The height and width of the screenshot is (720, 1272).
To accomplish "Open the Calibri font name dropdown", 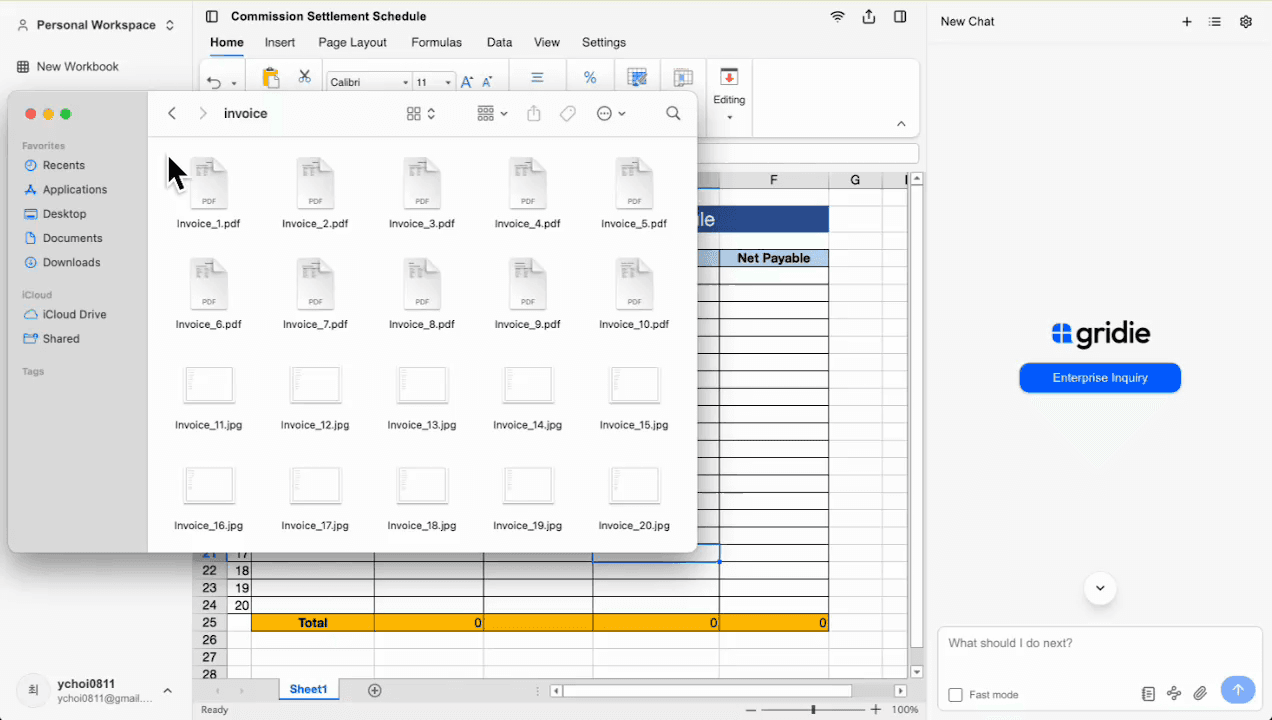I will tap(369, 82).
